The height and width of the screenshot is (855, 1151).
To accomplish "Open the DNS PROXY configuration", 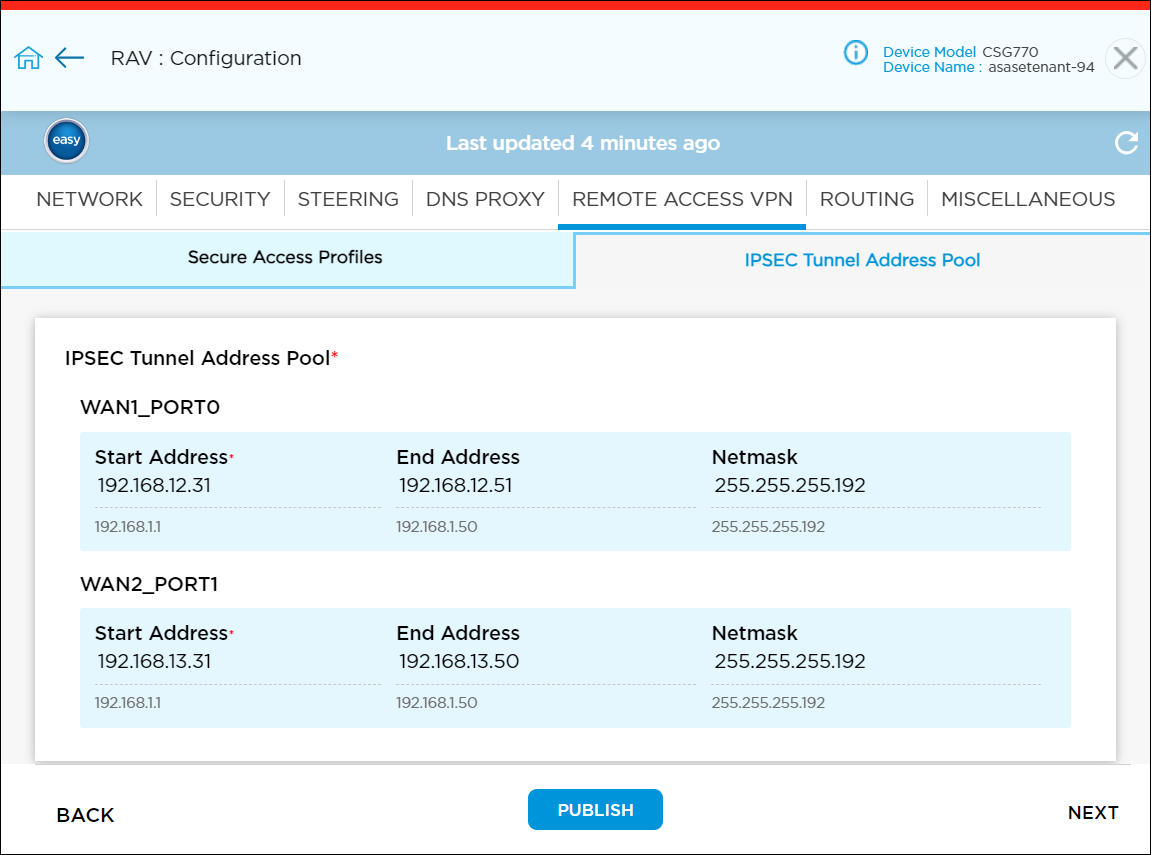I will [x=485, y=199].
